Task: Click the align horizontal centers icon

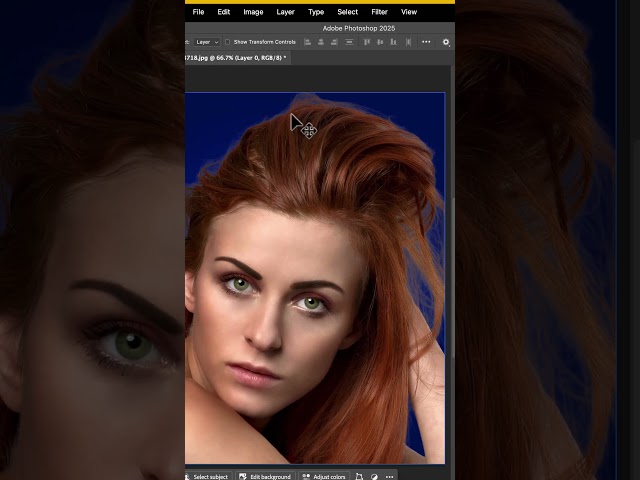Action: (321, 42)
